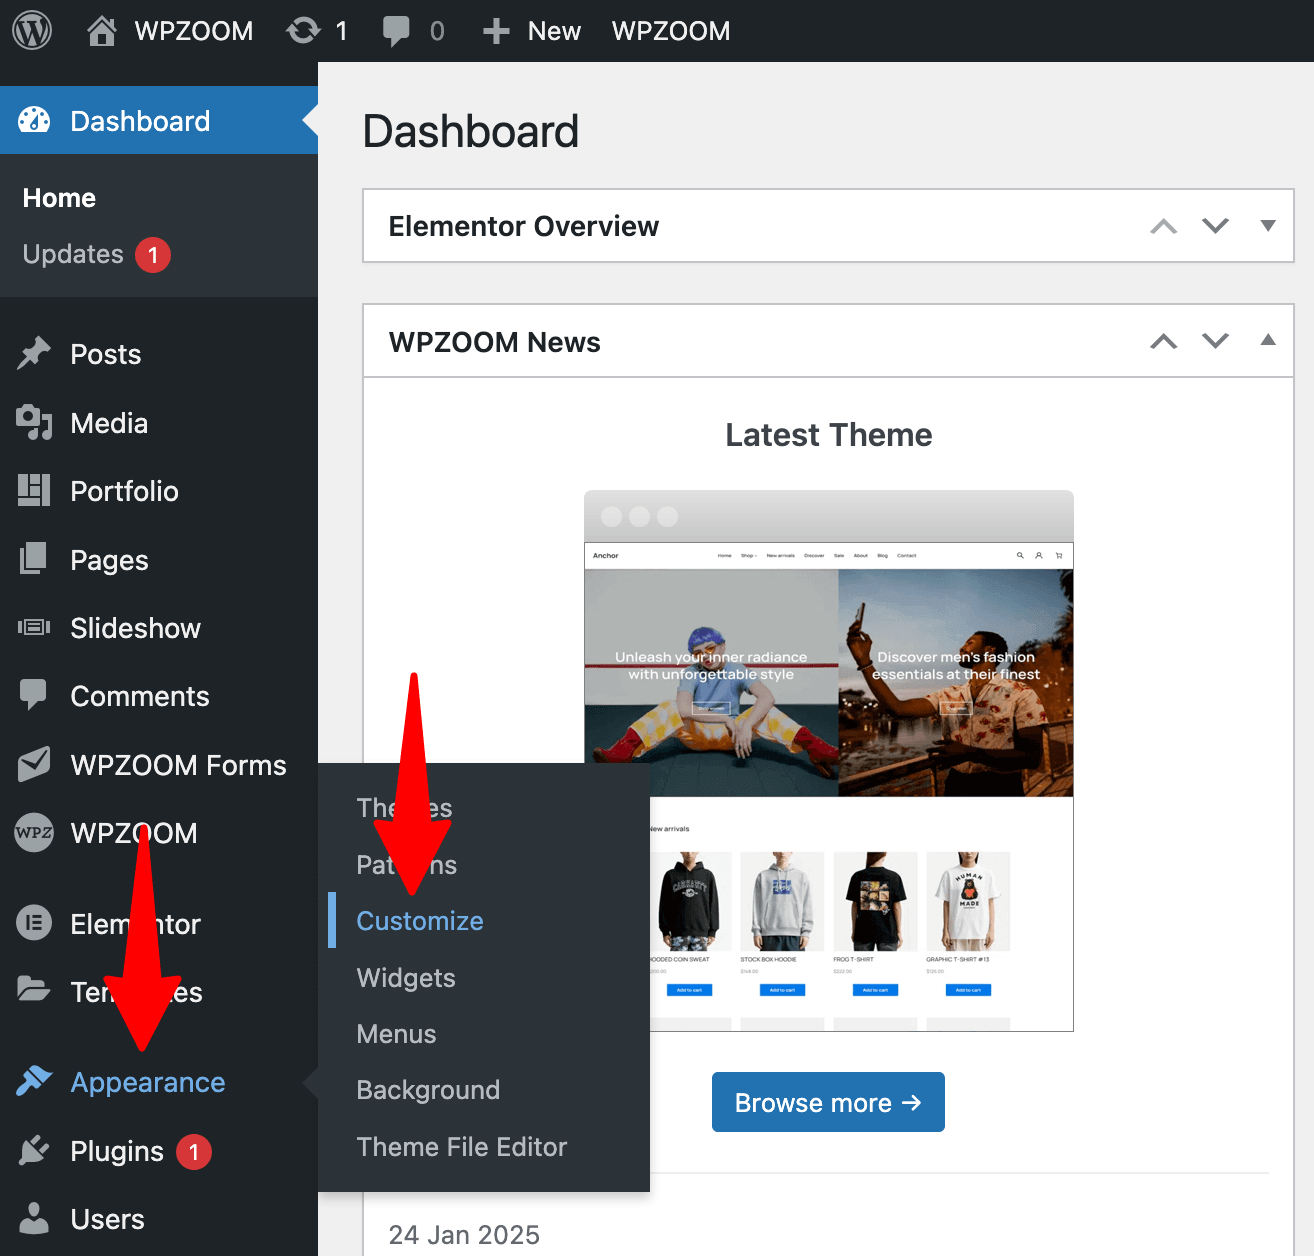
Task: Go to Home submenu link
Action: [x=59, y=198]
